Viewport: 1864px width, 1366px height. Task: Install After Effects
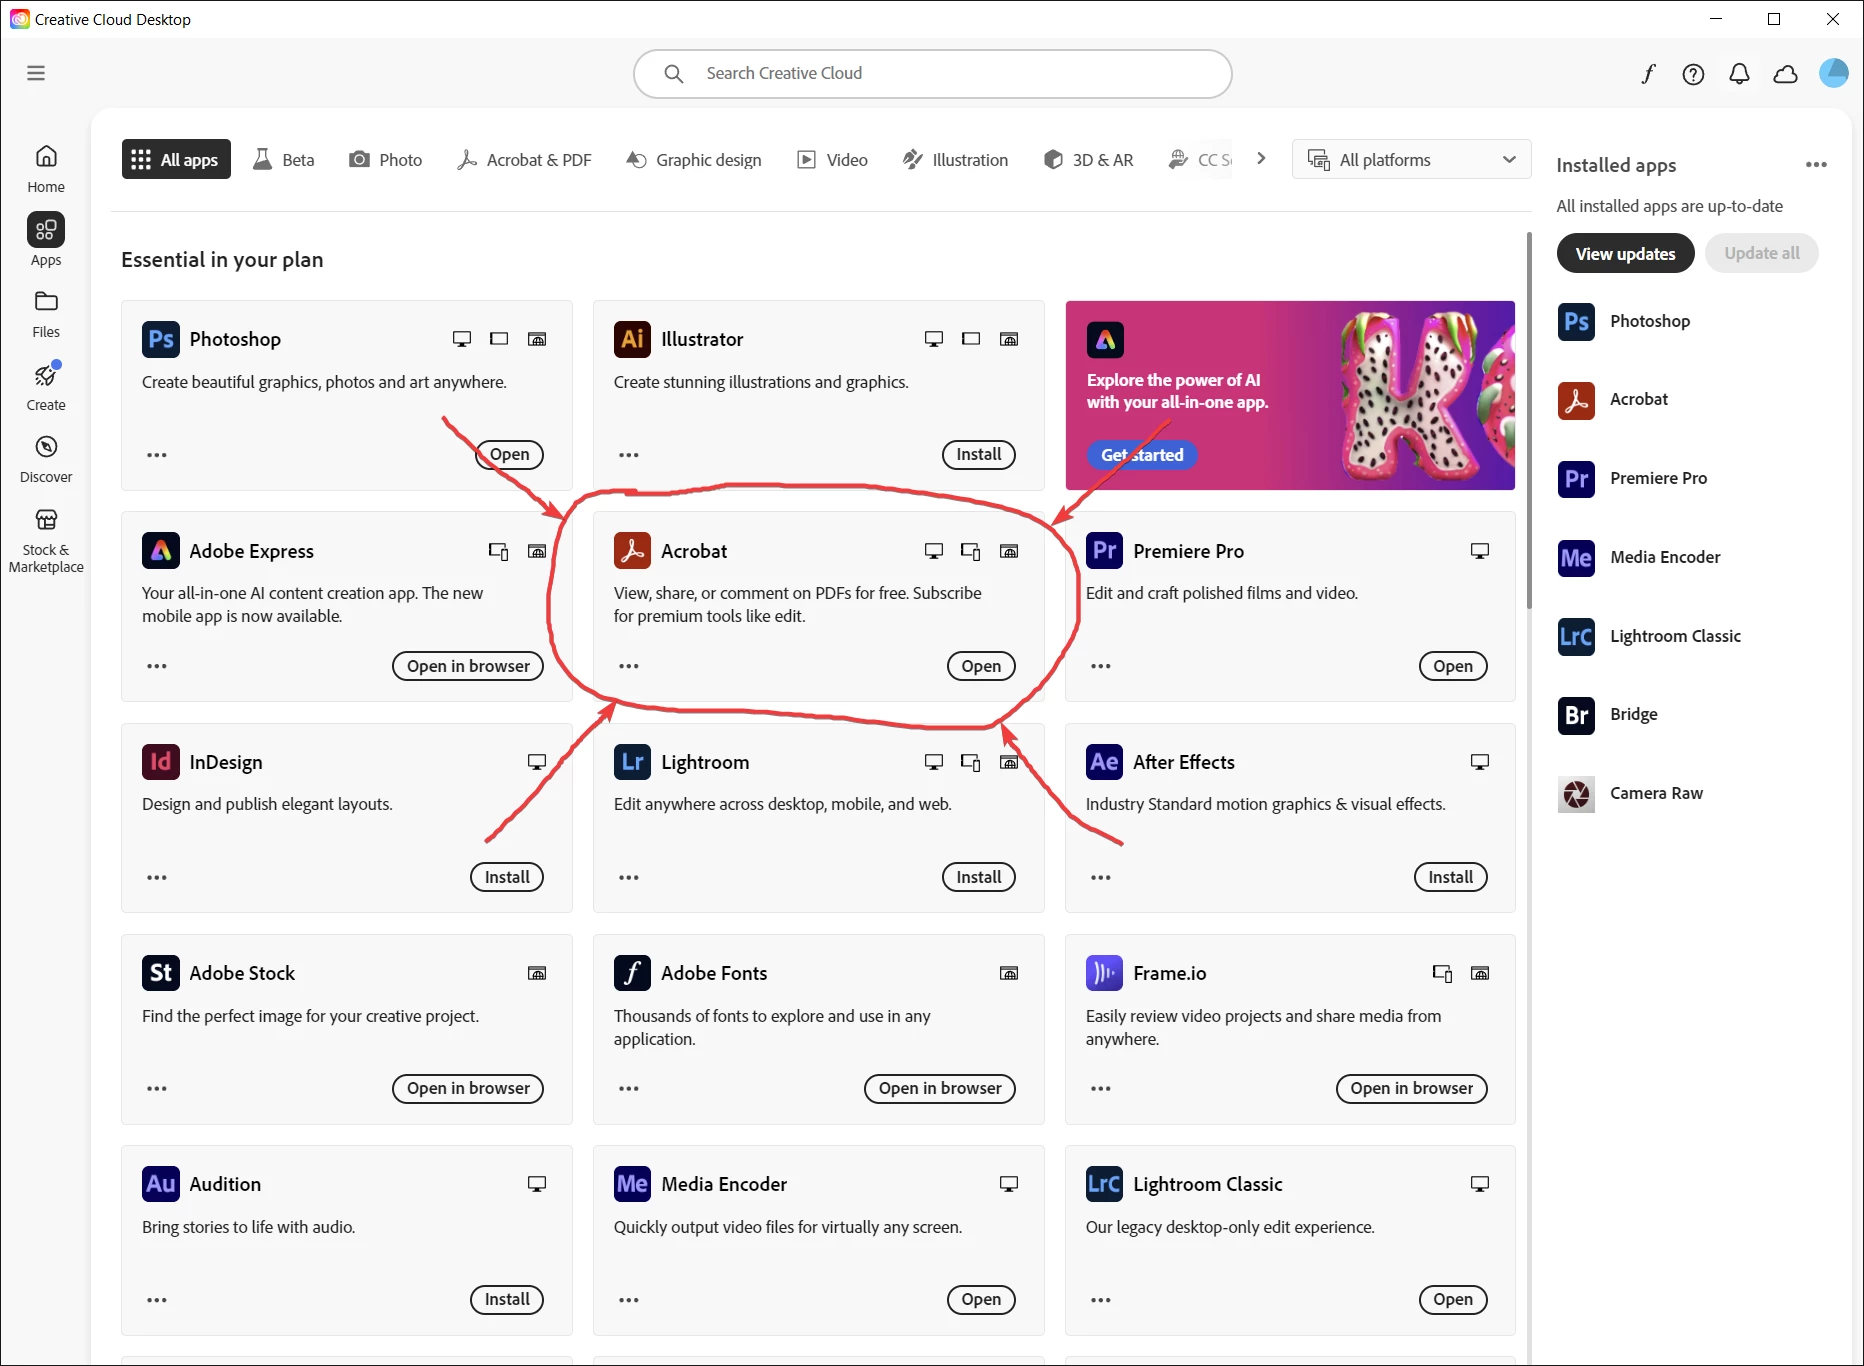[1451, 878]
